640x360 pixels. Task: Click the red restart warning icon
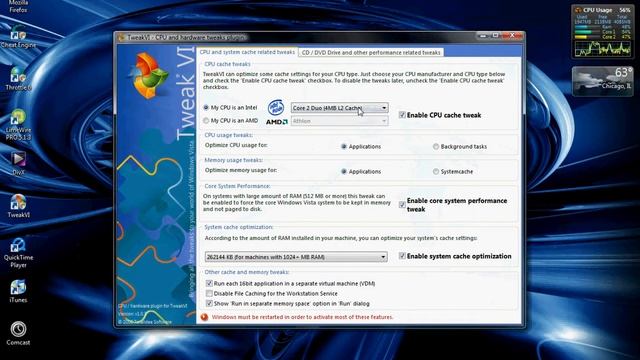coord(204,317)
